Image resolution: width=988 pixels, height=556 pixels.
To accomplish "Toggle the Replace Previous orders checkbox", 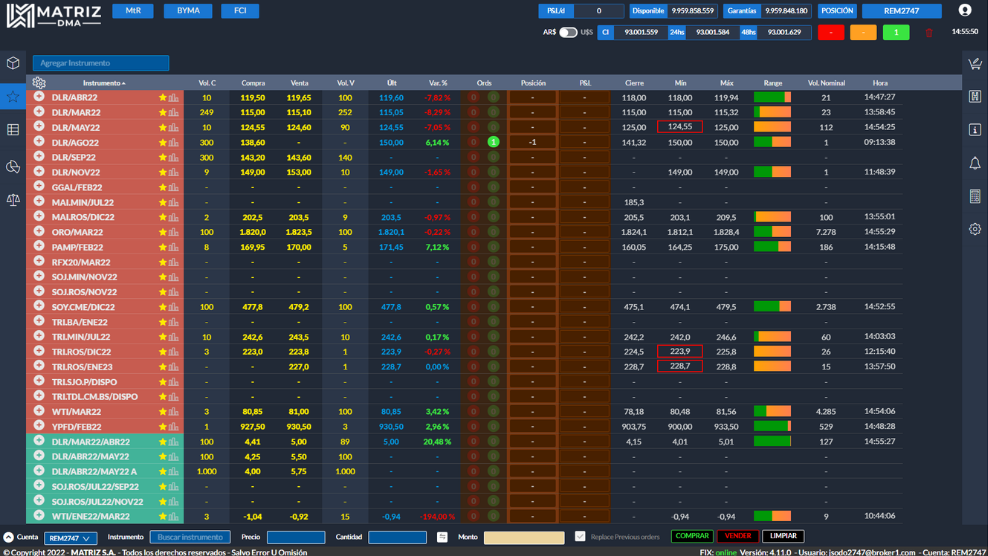I will [x=580, y=537].
